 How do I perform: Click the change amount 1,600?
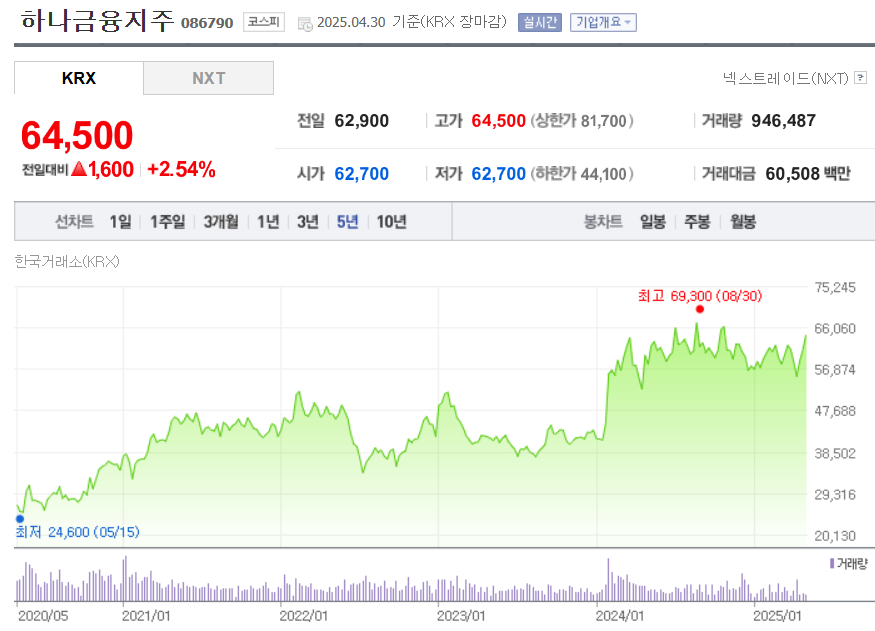110,169
